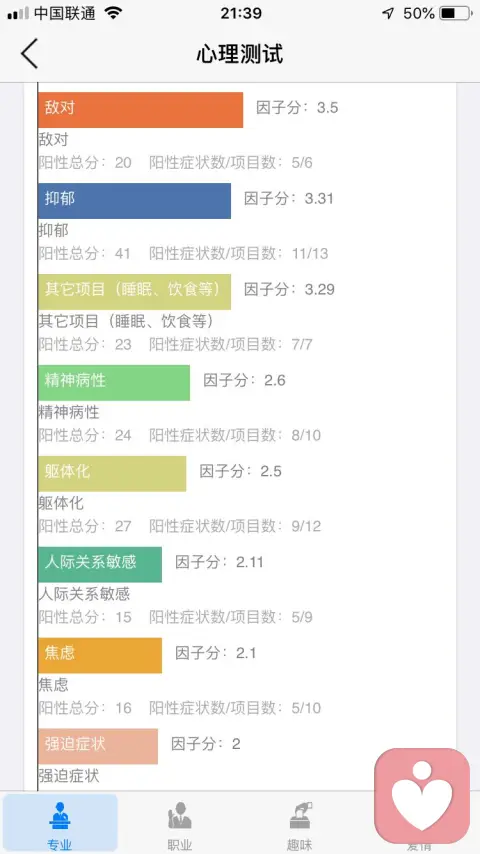The width and height of the screenshot is (480, 854).
Task: Tap the 职业 tab icon
Action: (180, 815)
